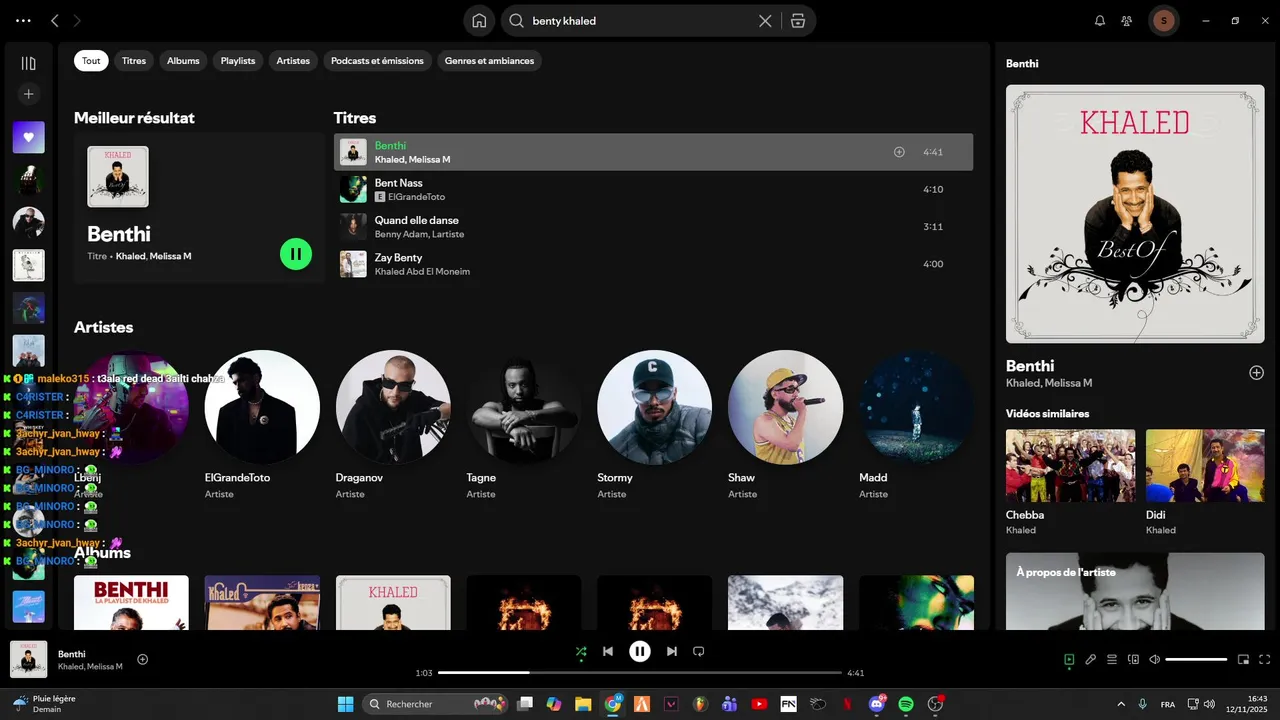The width and height of the screenshot is (1280, 720).
Task: Show hidden system tray icons
Action: (x=1121, y=704)
